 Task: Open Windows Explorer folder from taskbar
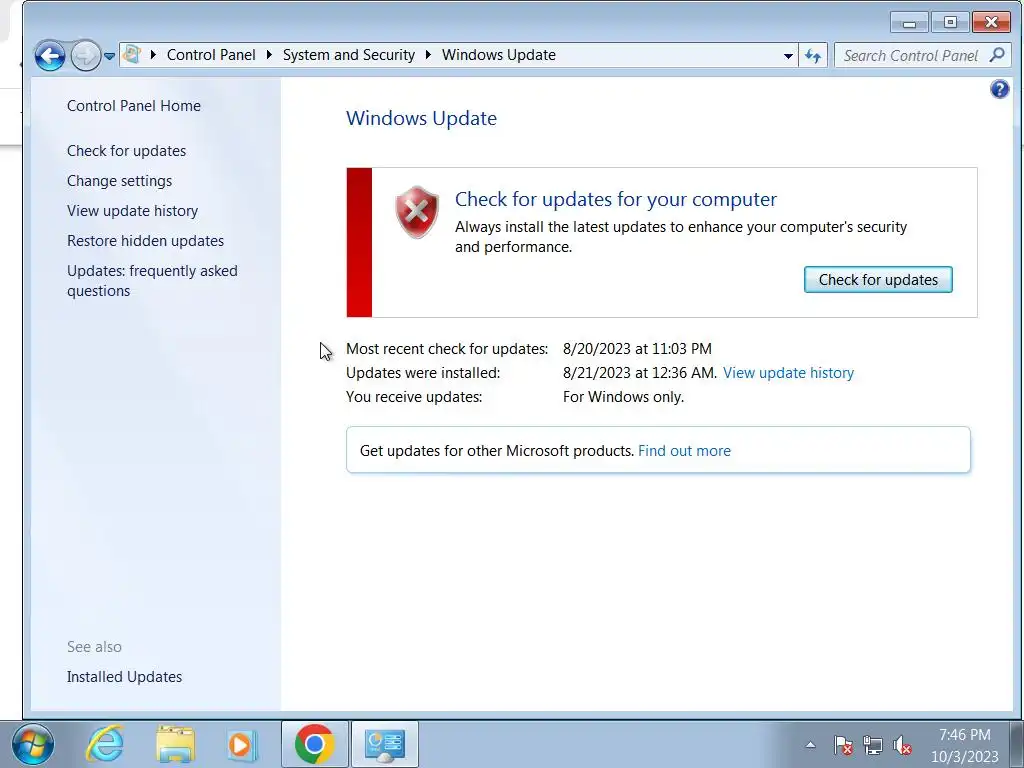point(175,744)
